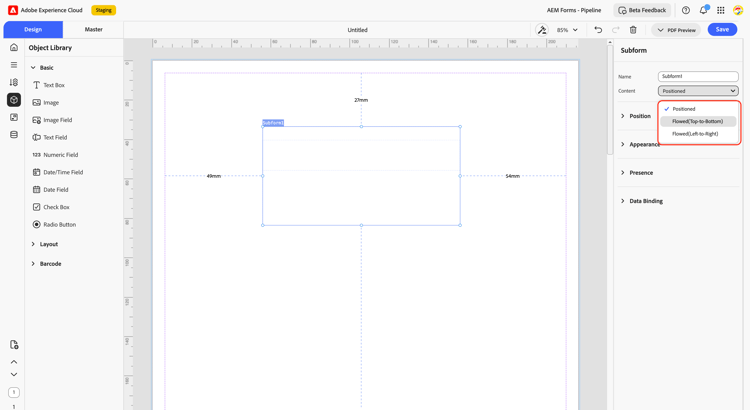This screenshot has width=750, height=410.
Task: Click the Untitled document title
Action: point(357,30)
